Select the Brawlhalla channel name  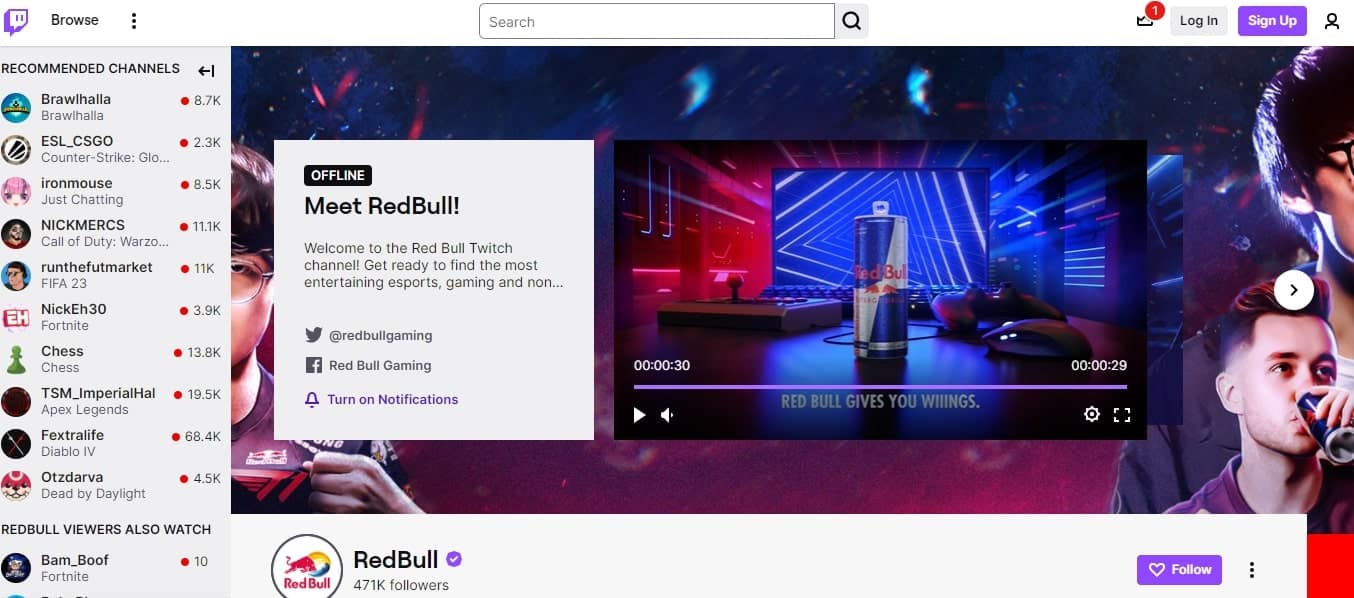[76, 99]
